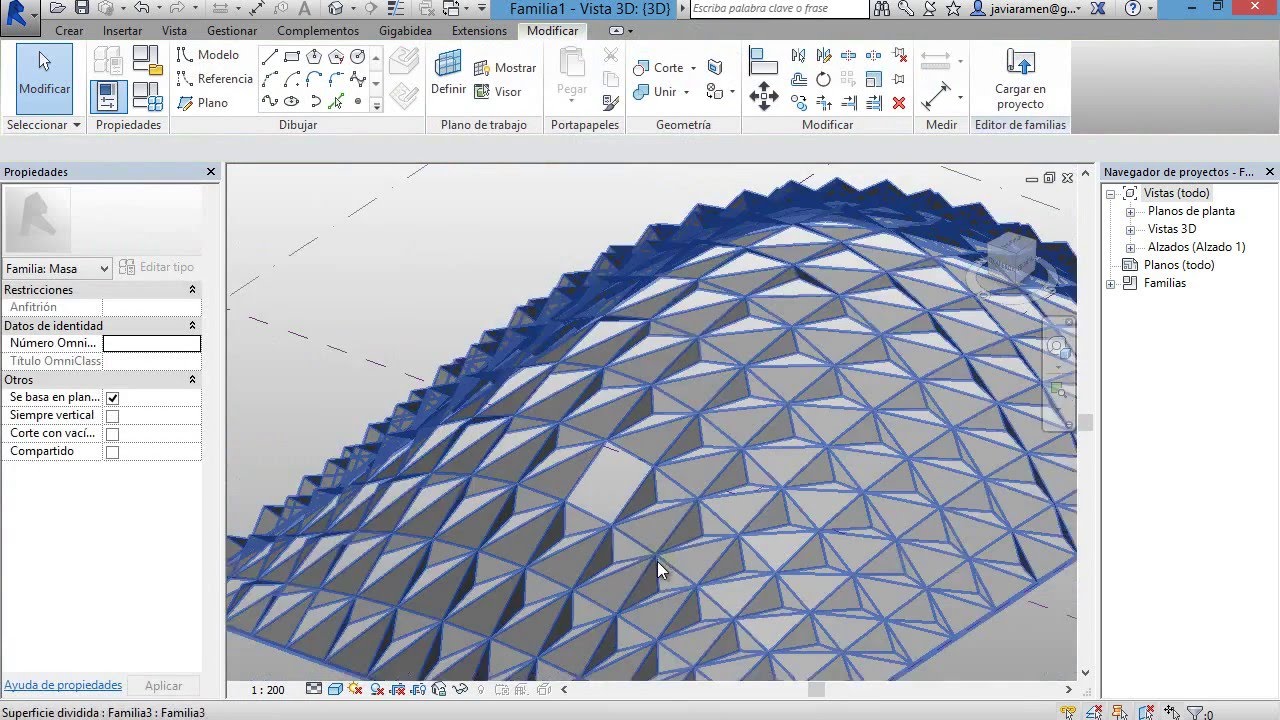Click detail level icon in view control bar
The image size is (1280, 720).
(314, 689)
